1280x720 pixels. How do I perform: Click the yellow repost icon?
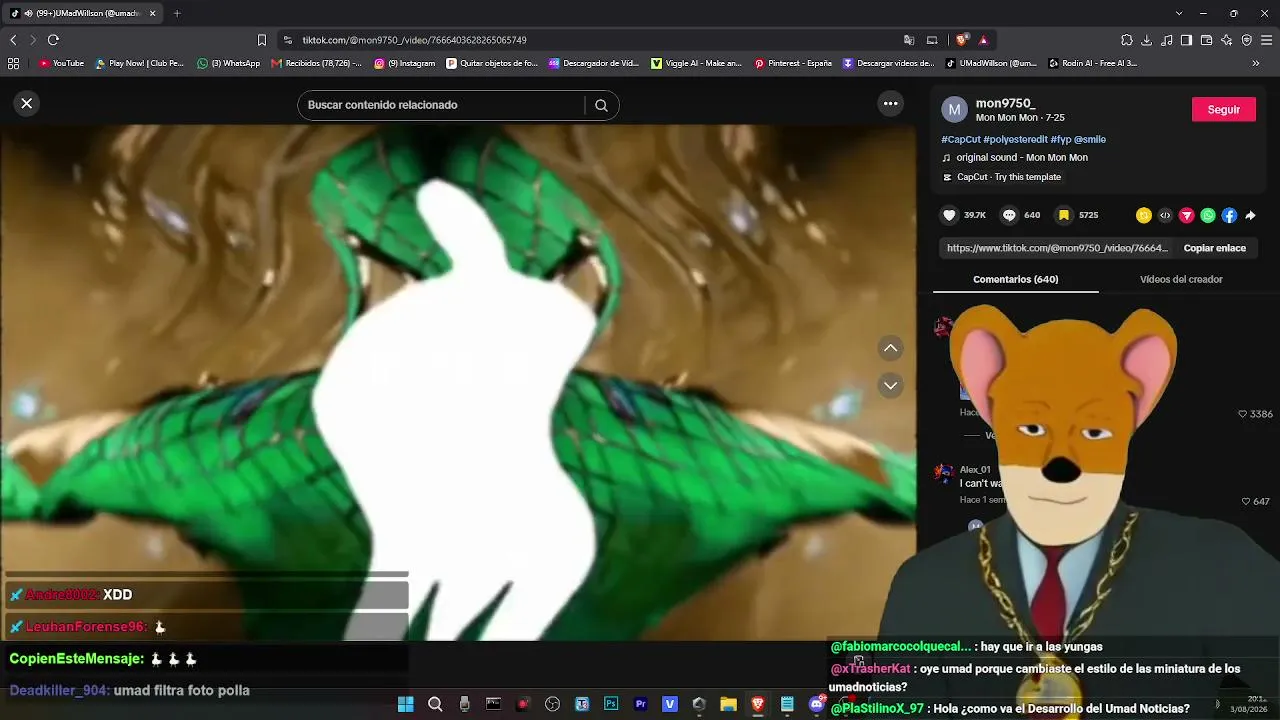point(1144,215)
